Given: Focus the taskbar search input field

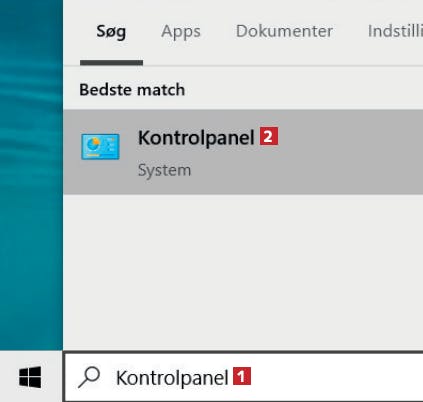Looking at the screenshot, I should click(243, 377).
